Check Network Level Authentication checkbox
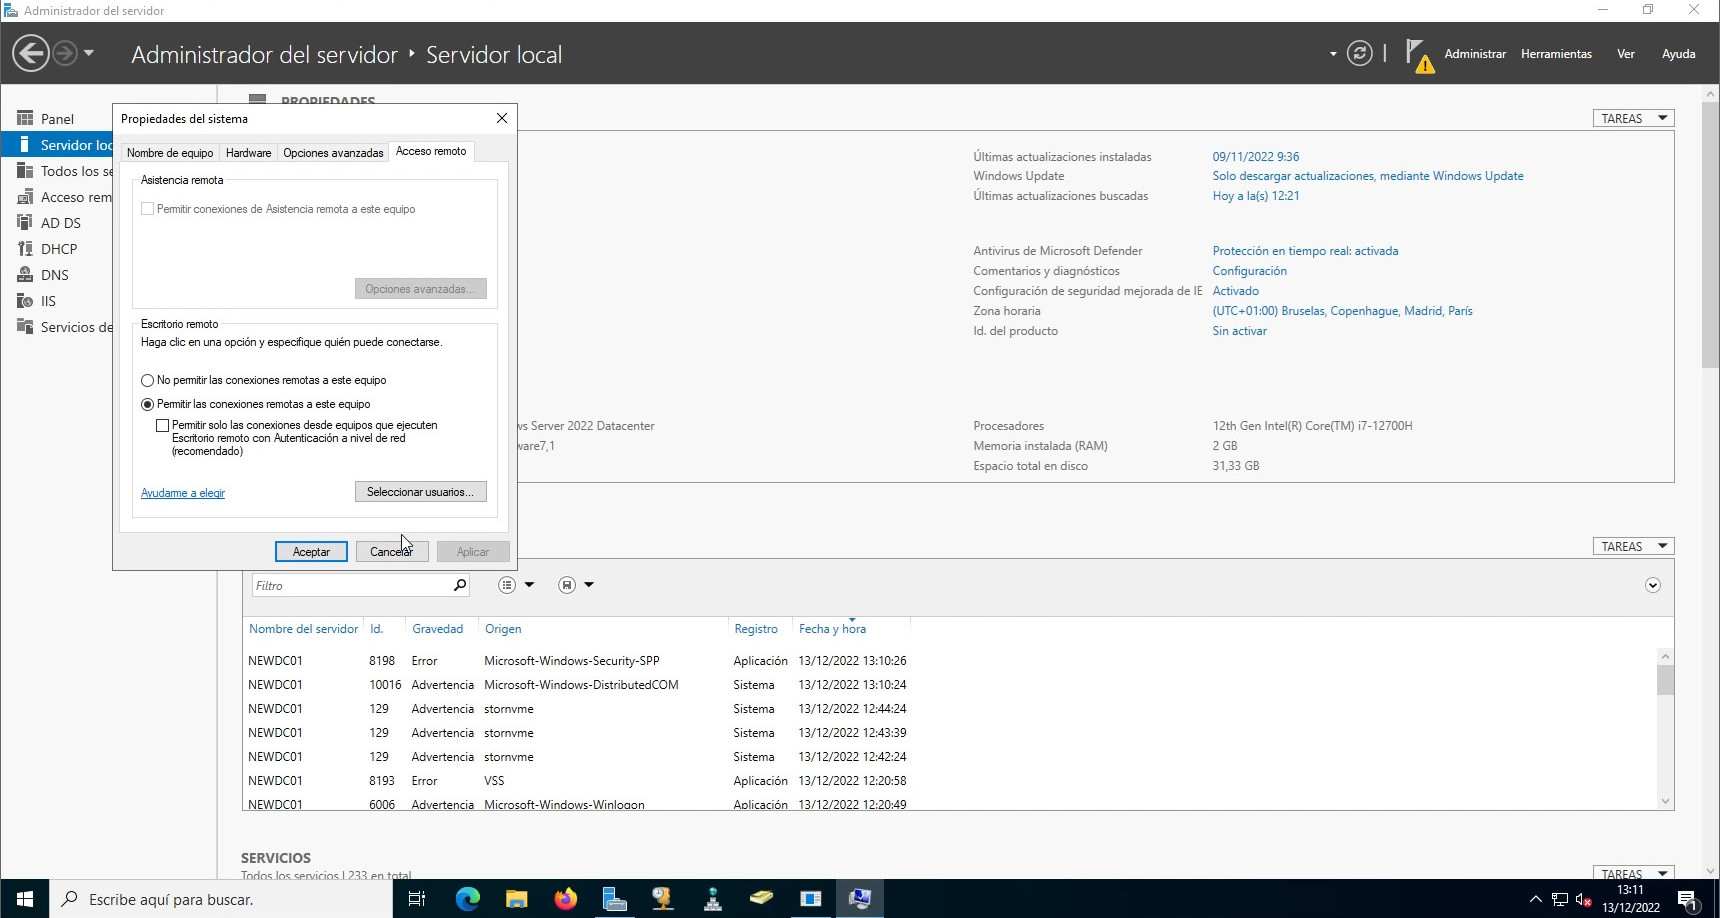Image resolution: width=1720 pixels, height=918 pixels. point(162,425)
